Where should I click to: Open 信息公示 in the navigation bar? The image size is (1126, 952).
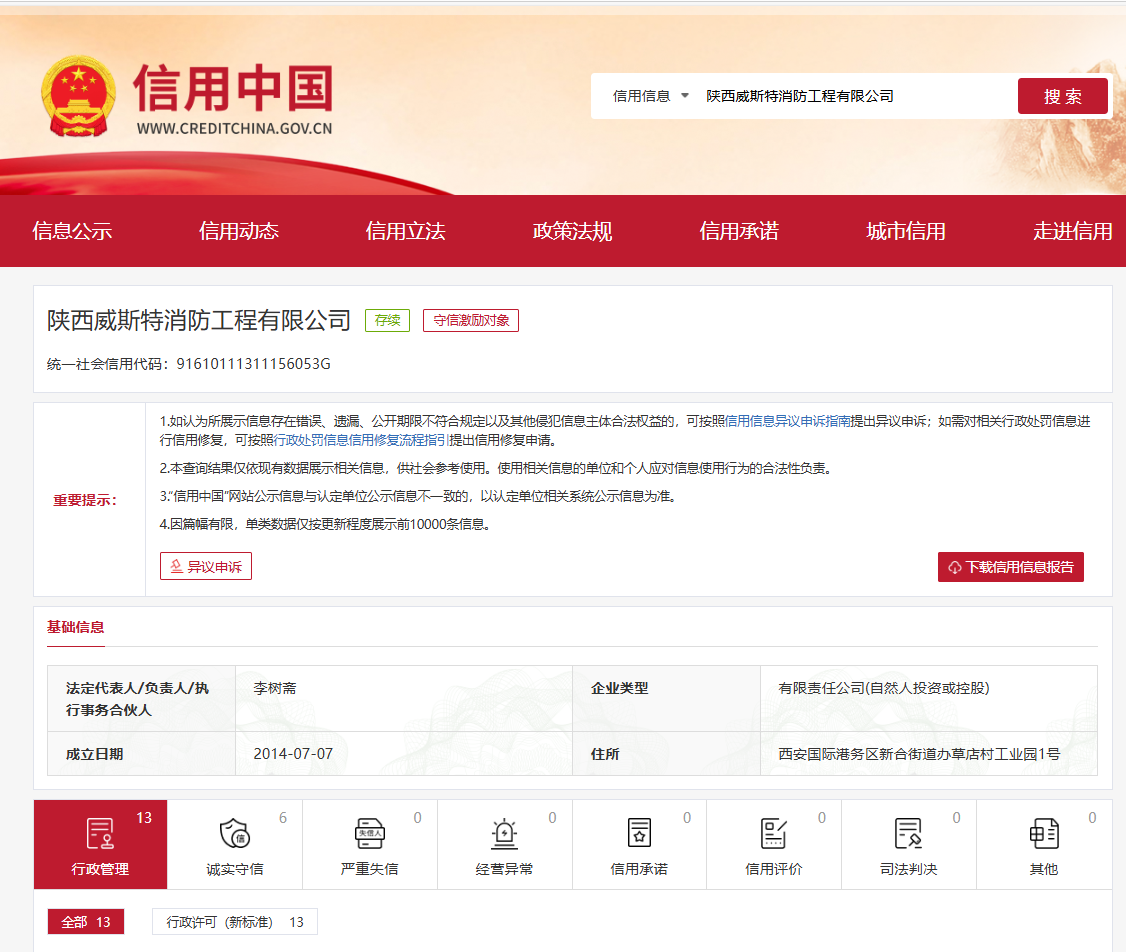pos(72,232)
